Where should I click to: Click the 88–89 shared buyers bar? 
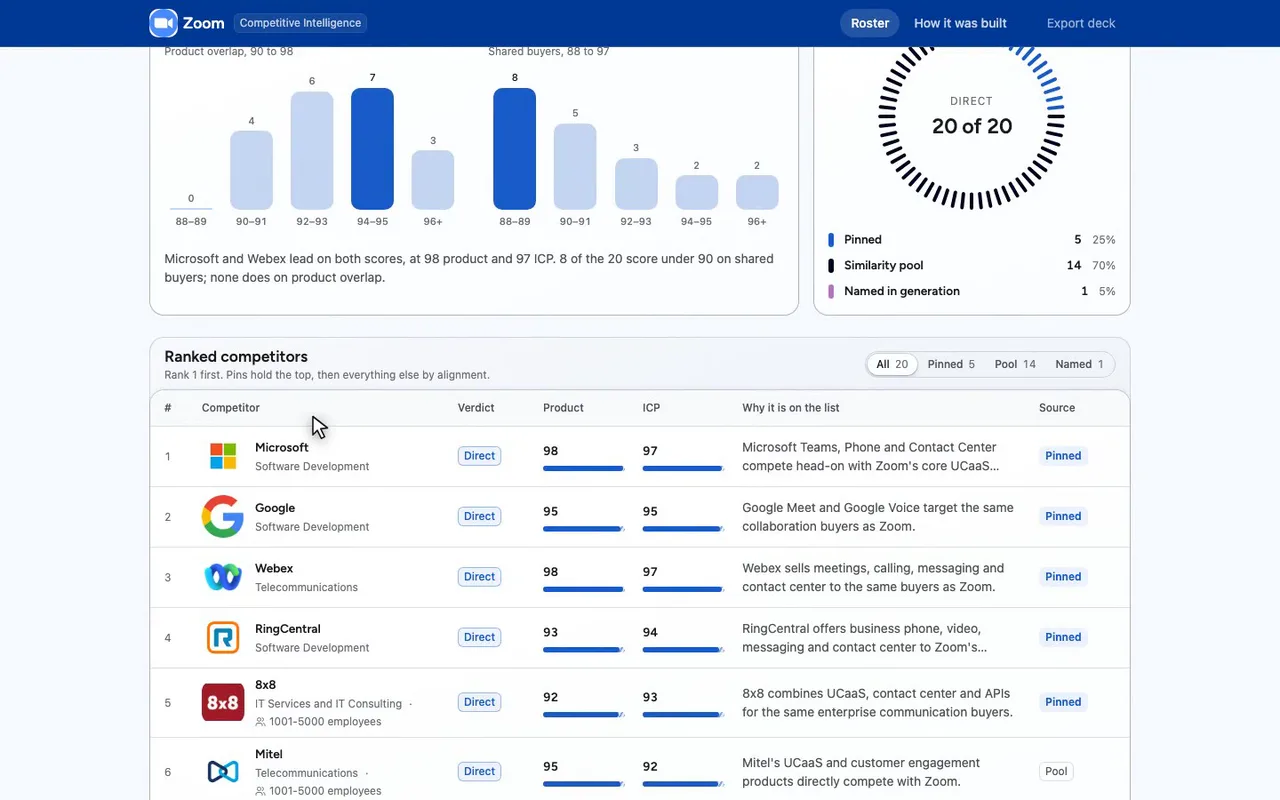click(x=514, y=149)
